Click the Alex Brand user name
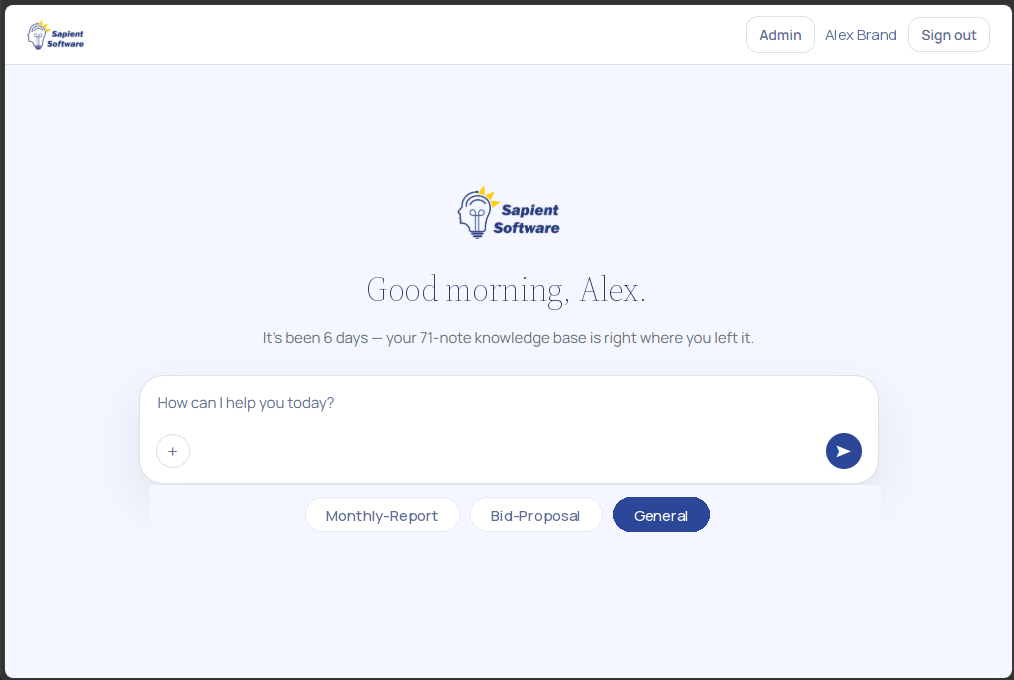Image resolution: width=1014 pixels, height=680 pixels. [x=861, y=35]
